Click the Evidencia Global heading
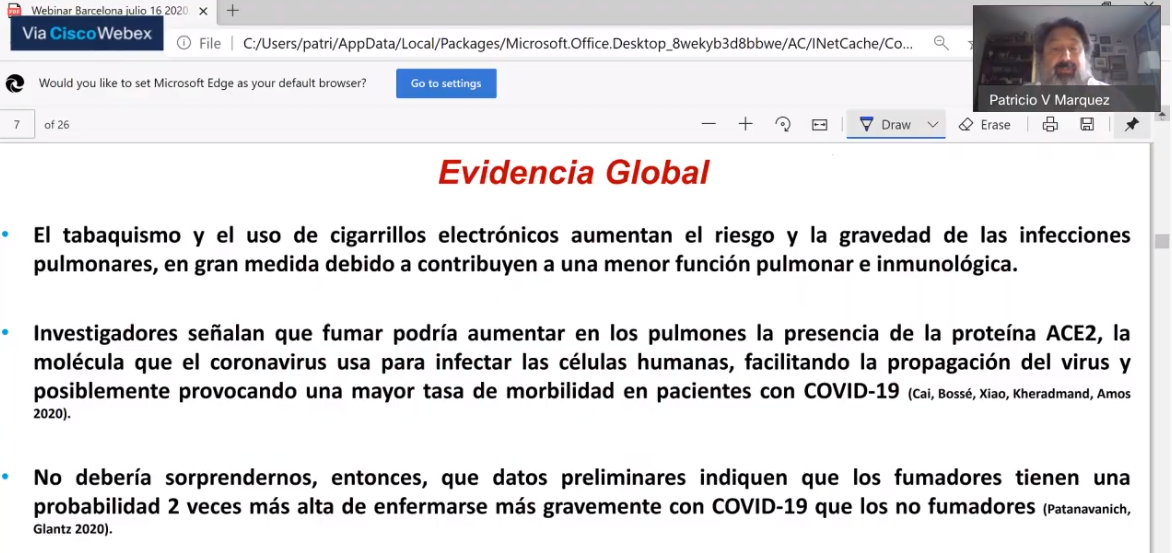Viewport: 1172px width, 553px height. 573,173
